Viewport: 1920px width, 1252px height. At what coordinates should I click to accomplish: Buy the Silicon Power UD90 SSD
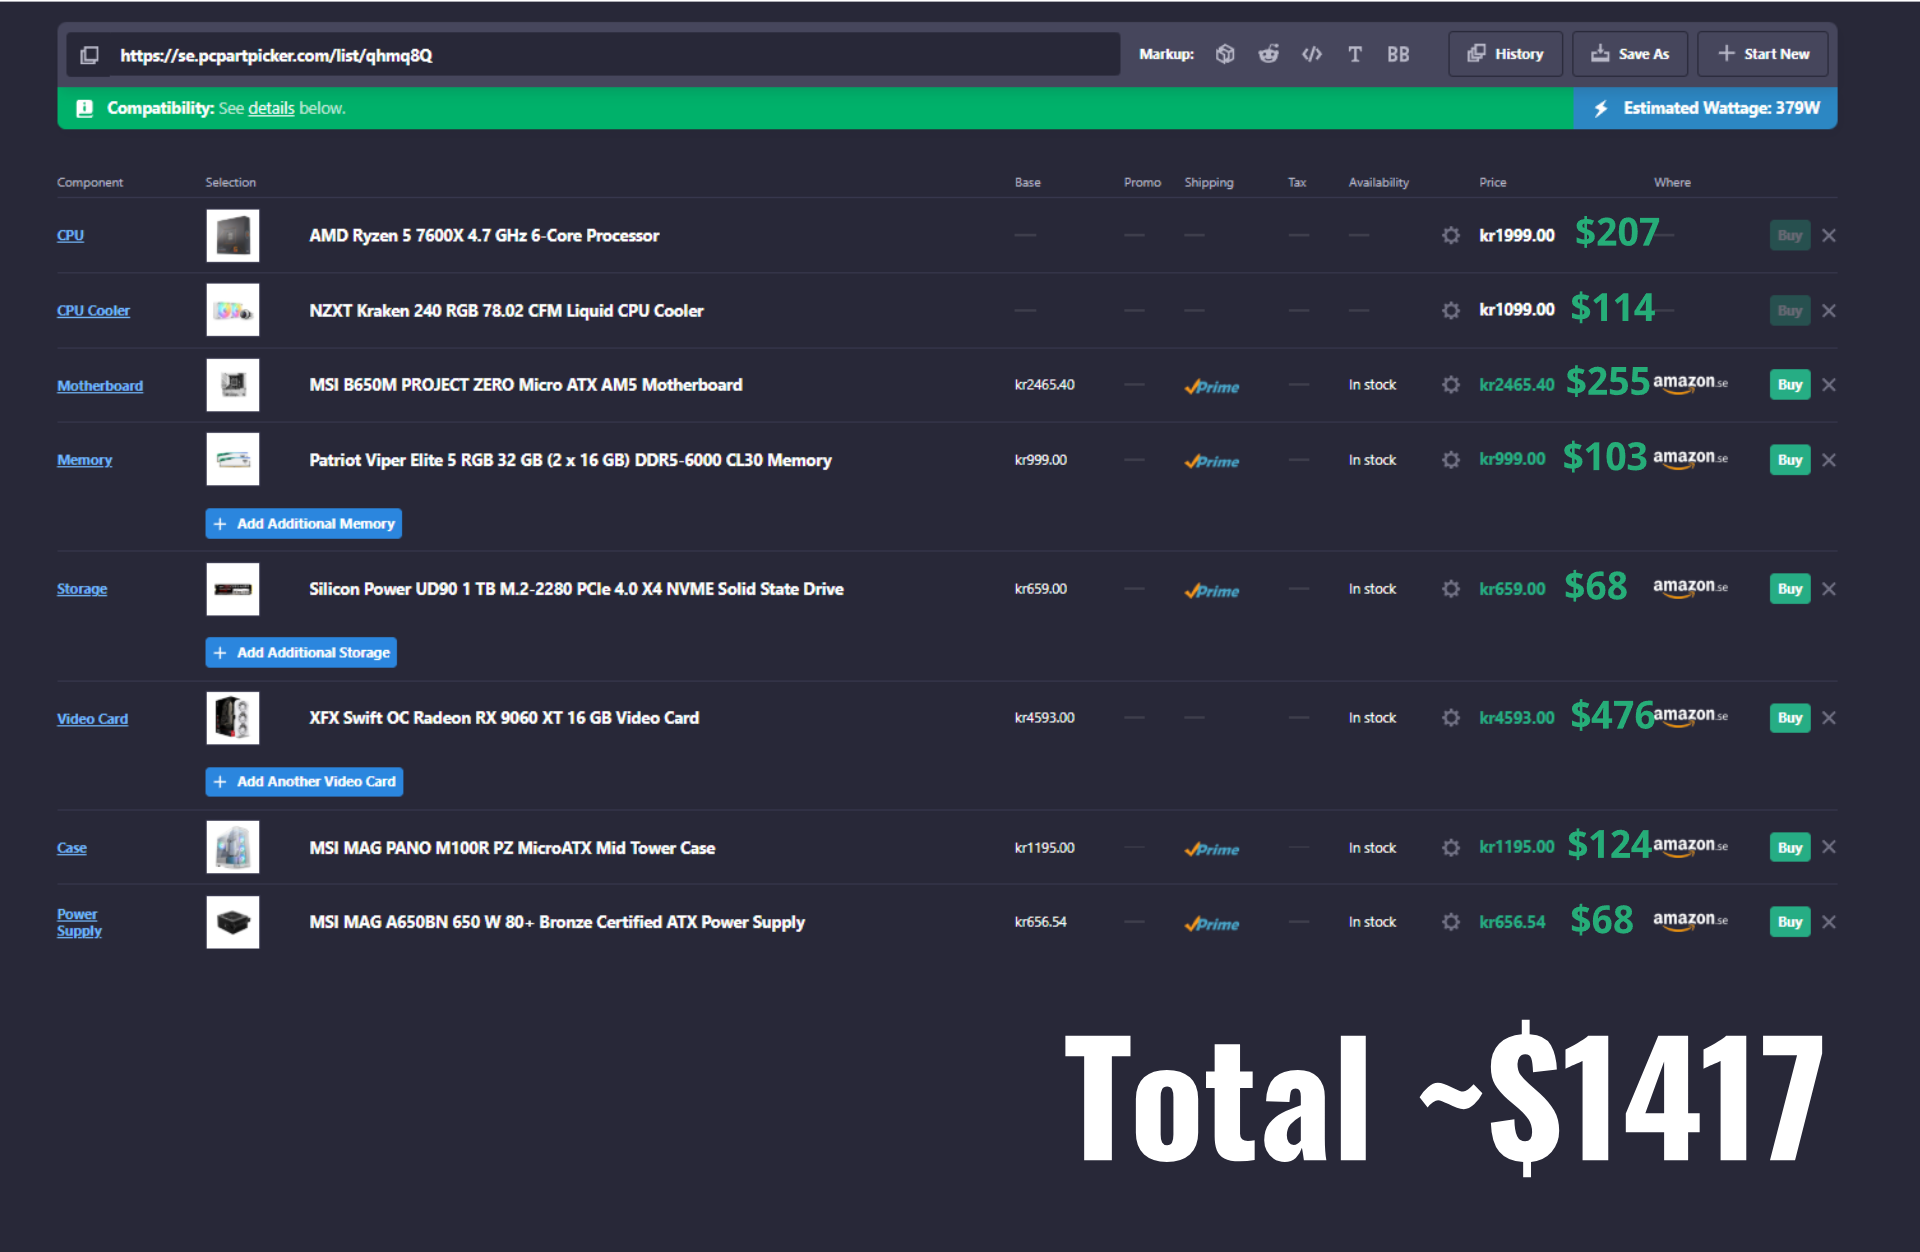point(1790,589)
